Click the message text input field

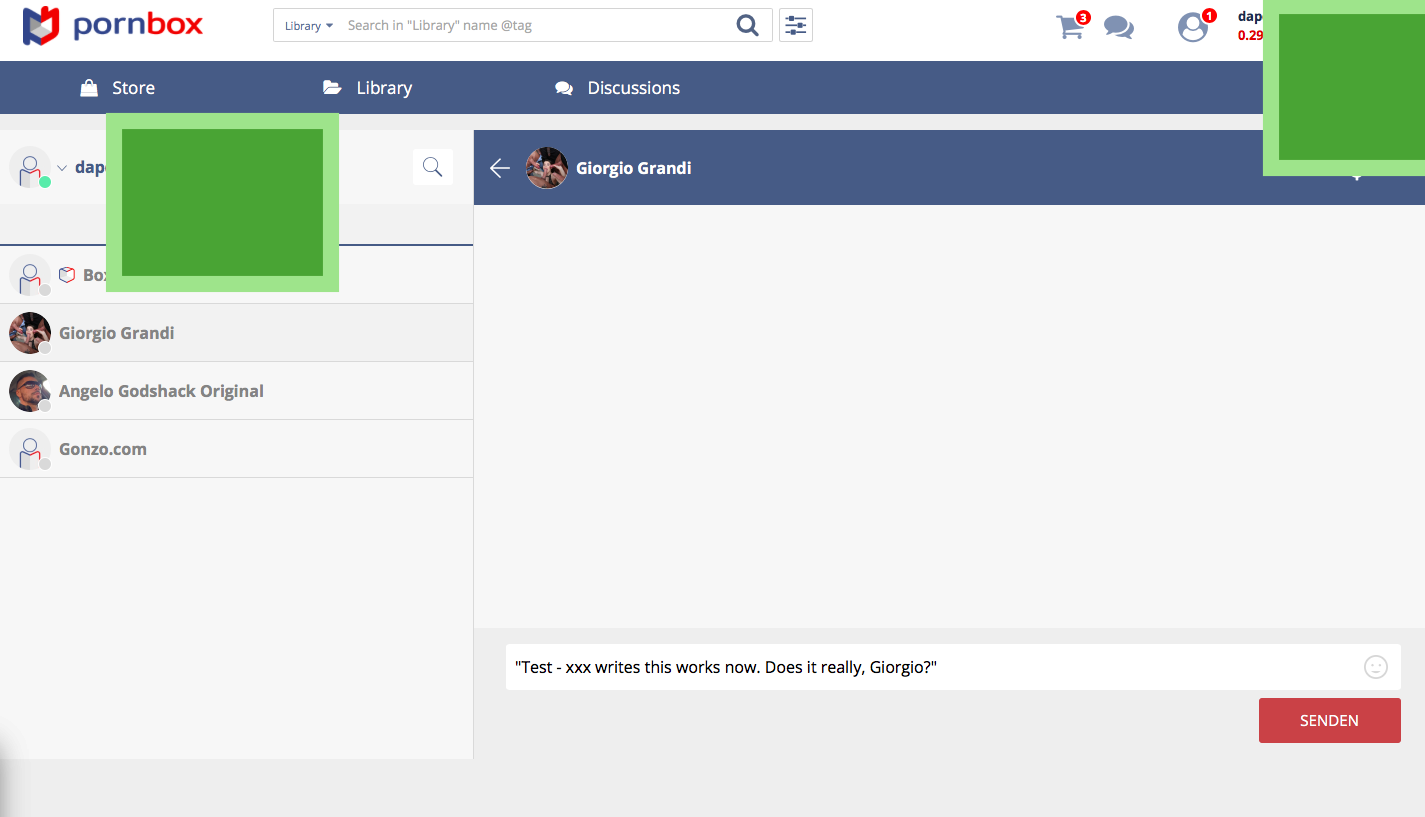(930, 667)
